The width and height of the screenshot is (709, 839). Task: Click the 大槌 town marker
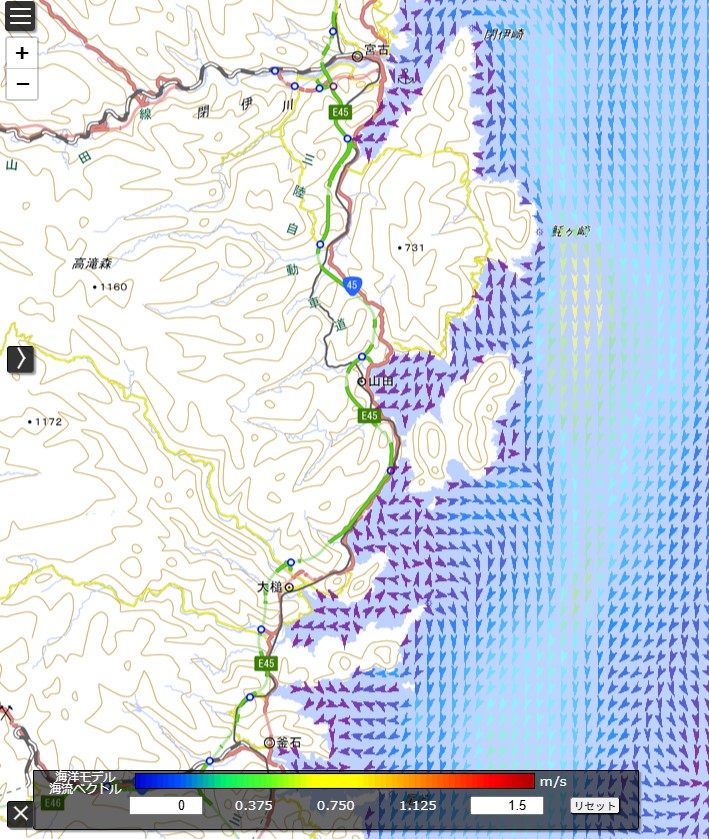[x=289, y=588]
